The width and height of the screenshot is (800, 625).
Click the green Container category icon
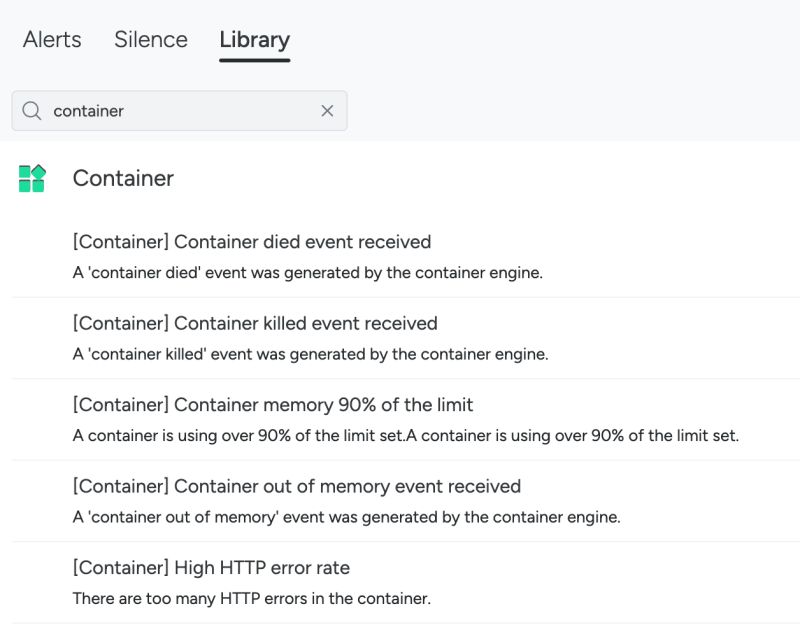click(x=31, y=177)
